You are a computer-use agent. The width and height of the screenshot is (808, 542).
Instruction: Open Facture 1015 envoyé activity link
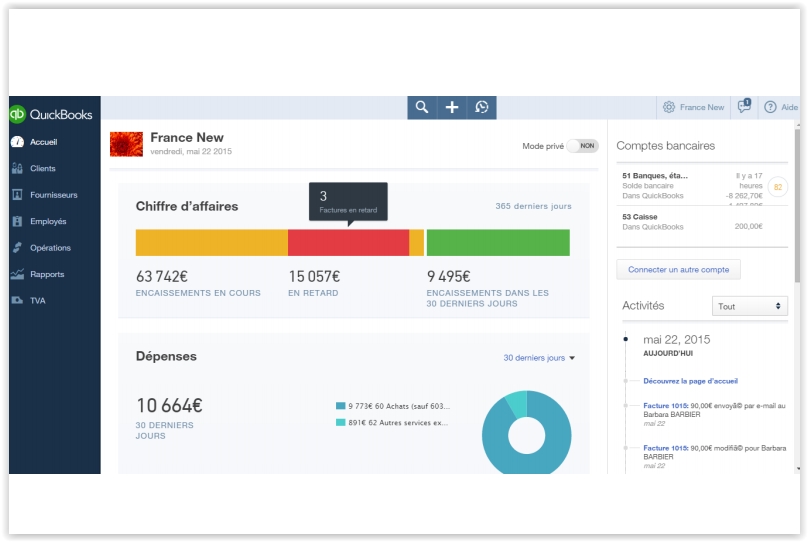tap(666, 406)
